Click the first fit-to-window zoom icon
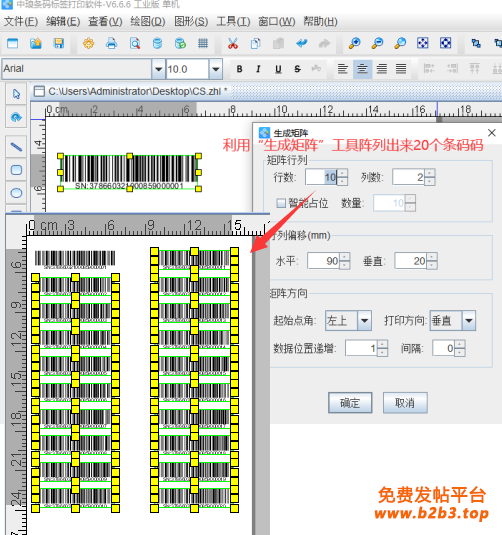The image size is (502, 535). click(423, 43)
